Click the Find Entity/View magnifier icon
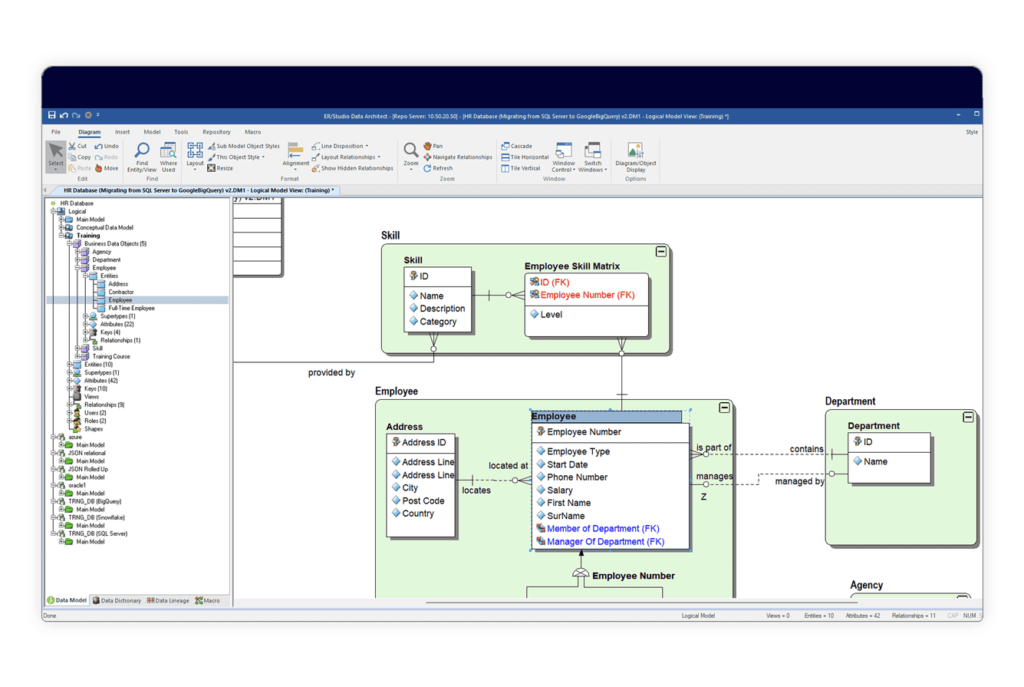The image size is (1024, 687). (142, 151)
